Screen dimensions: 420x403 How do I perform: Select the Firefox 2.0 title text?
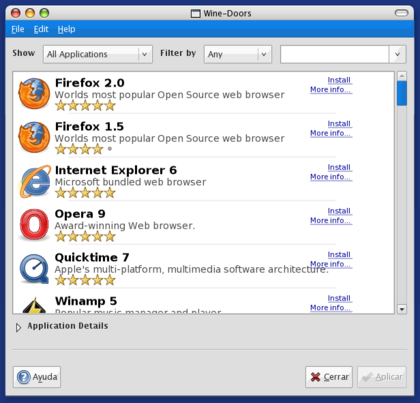tap(90, 83)
